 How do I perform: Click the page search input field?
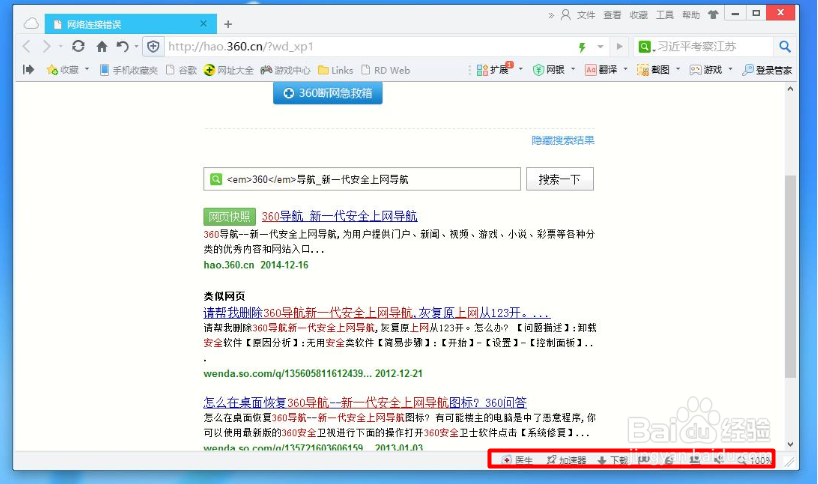click(x=362, y=179)
